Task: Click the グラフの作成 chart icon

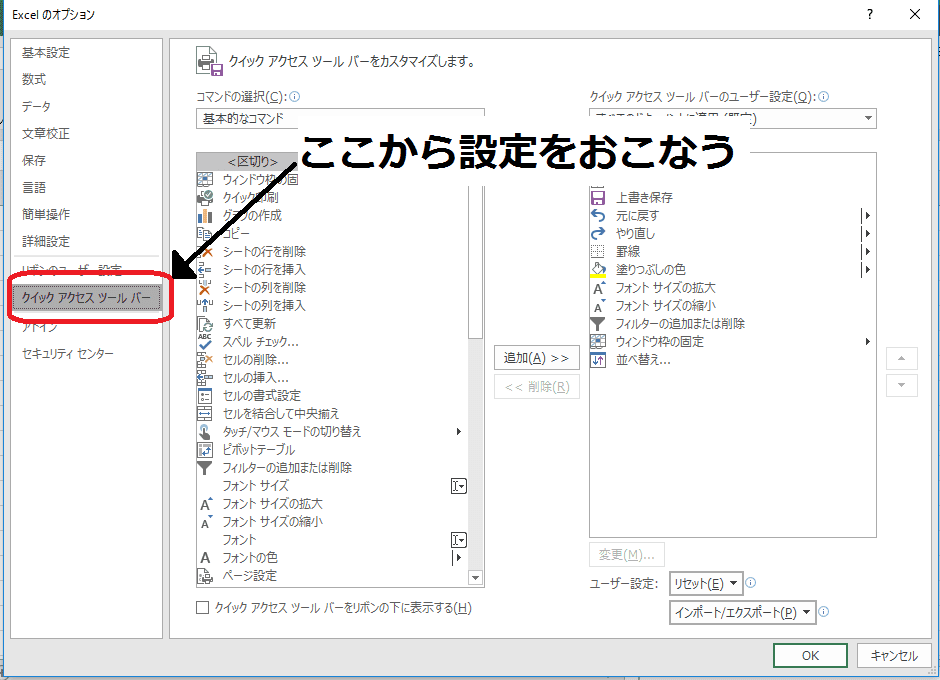Action: pos(205,215)
